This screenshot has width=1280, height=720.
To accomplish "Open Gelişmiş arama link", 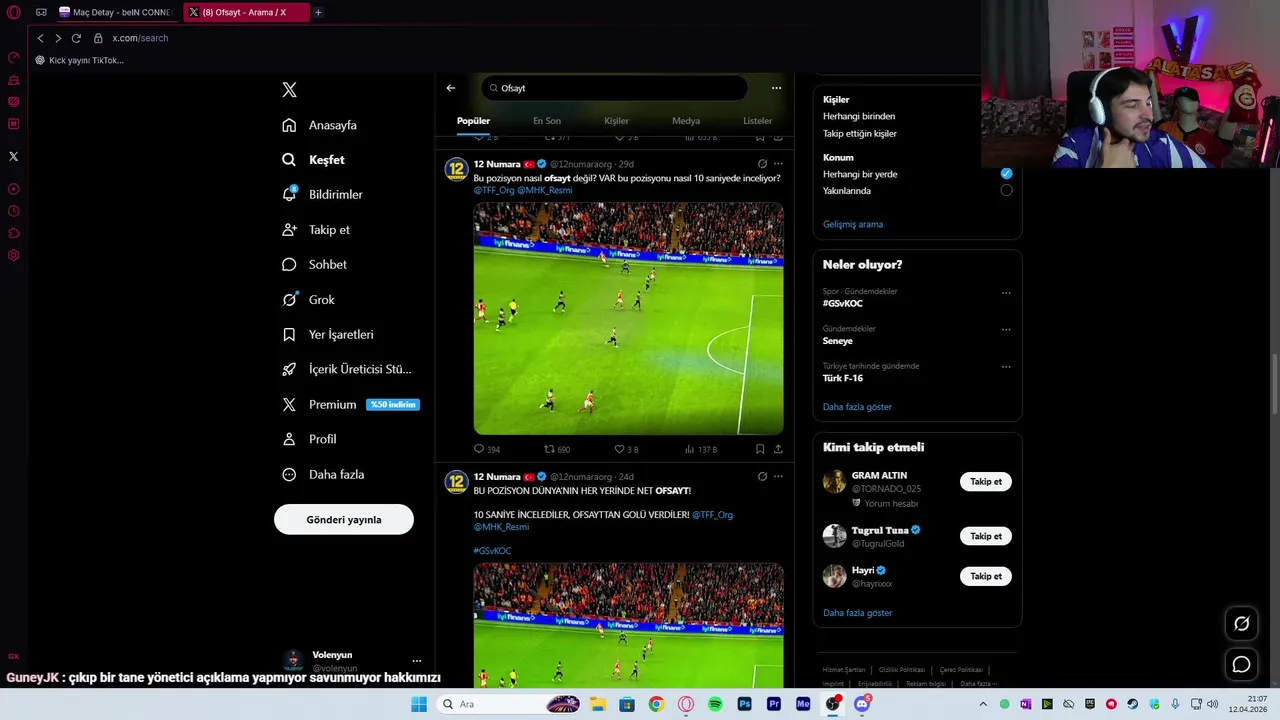I will click(x=853, y=224).
